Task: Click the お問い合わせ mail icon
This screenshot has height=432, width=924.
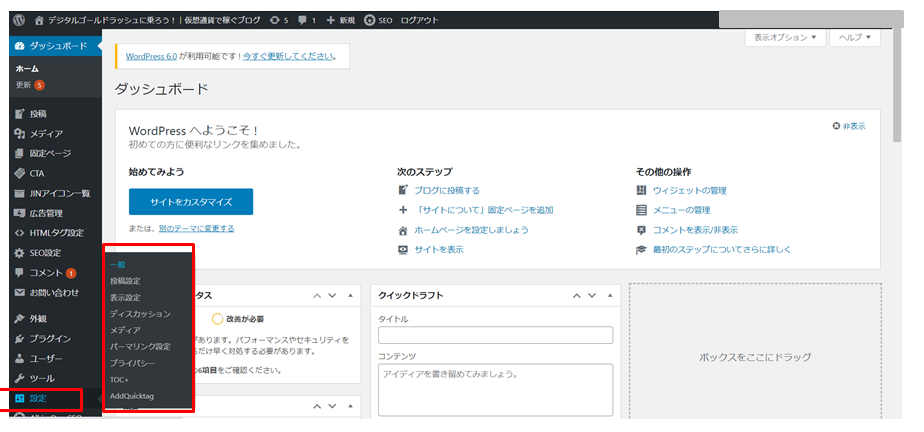Action: (19, 292)
